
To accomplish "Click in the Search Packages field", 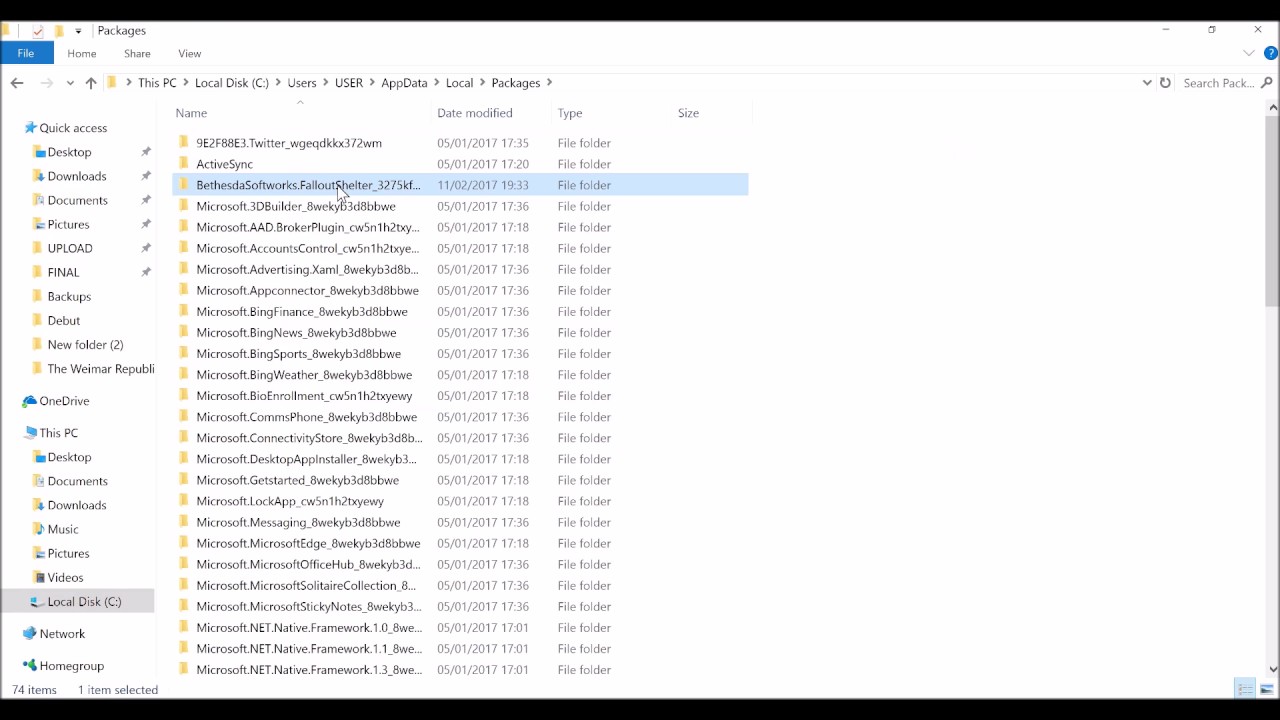I will [x=1218, y=83].
